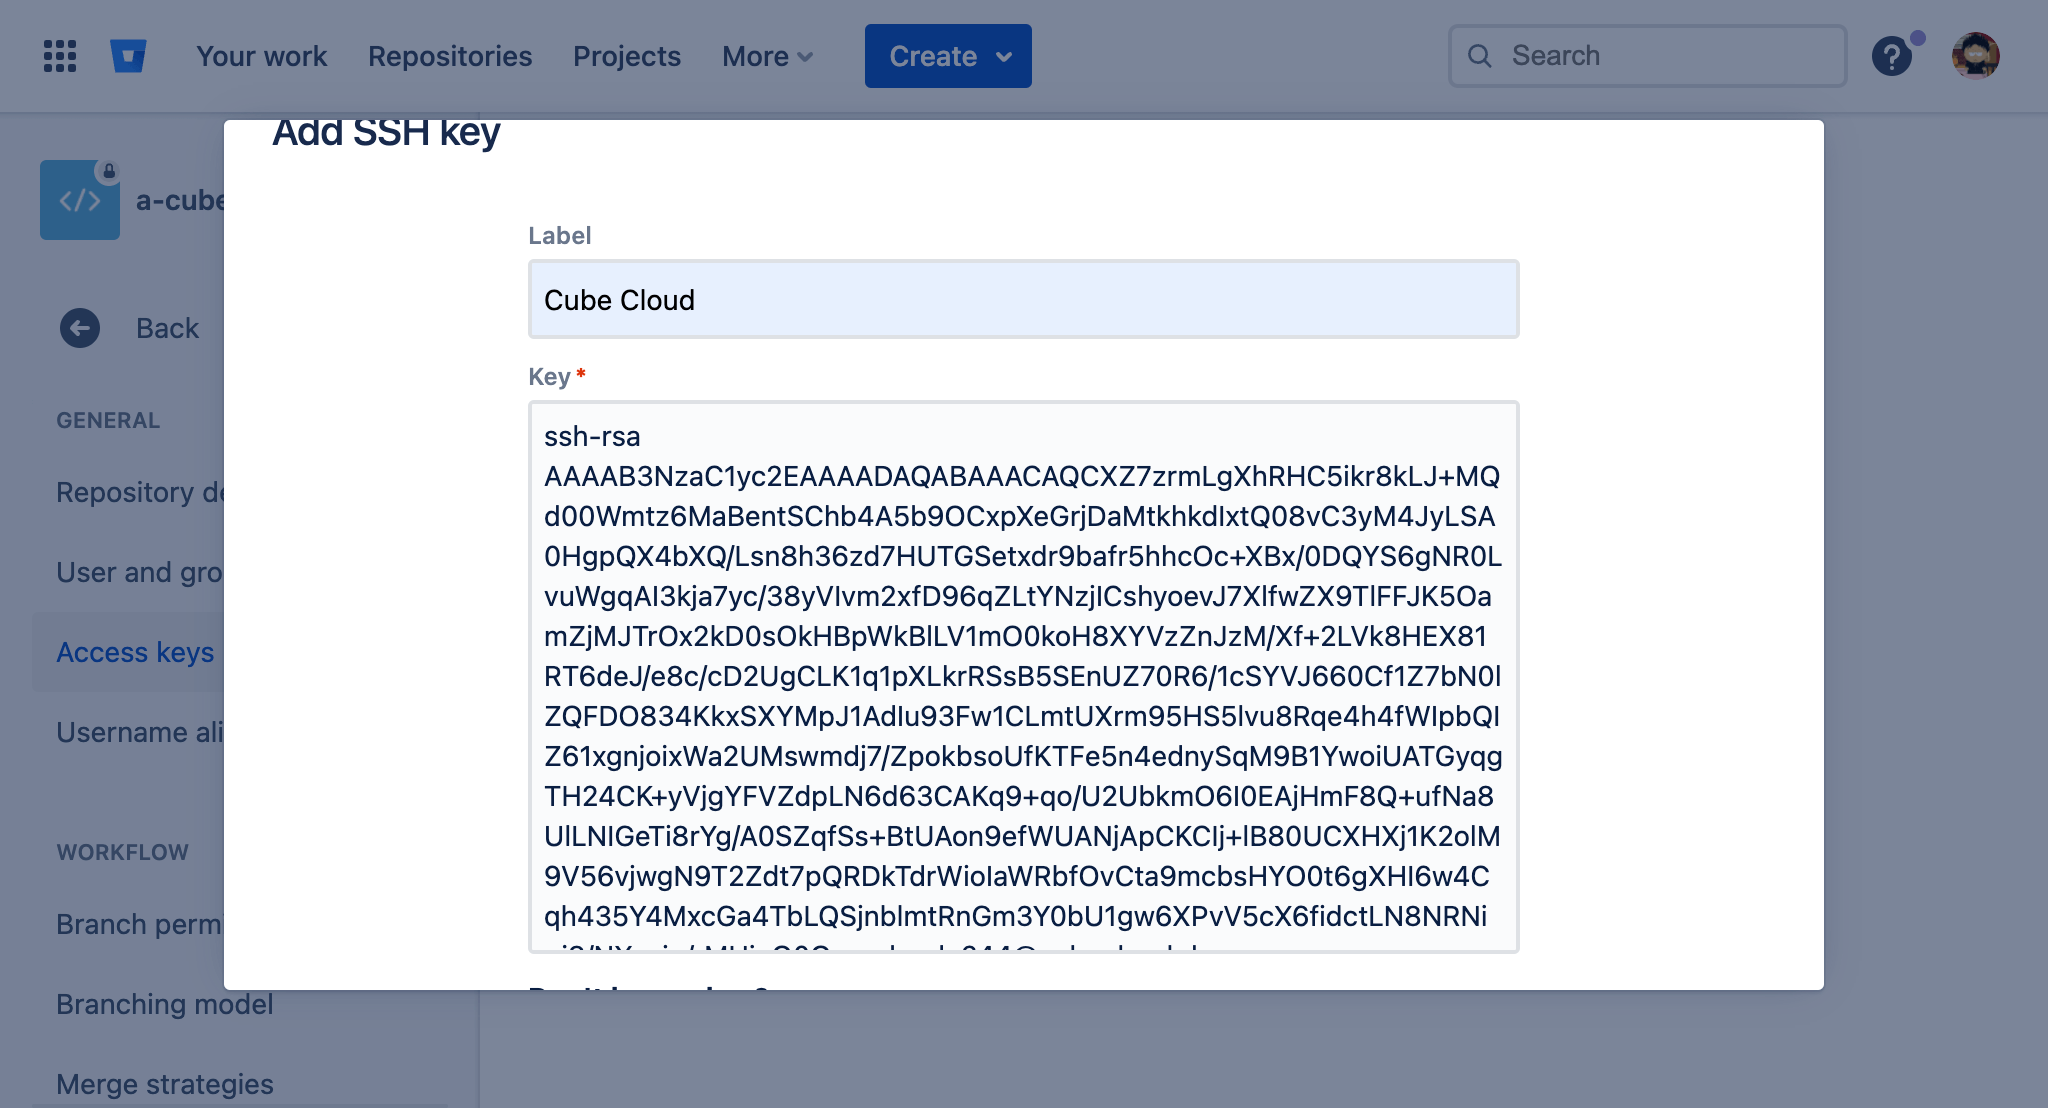
Task: Click the back arrow navigation icon
Action: (x=79, y=327)
